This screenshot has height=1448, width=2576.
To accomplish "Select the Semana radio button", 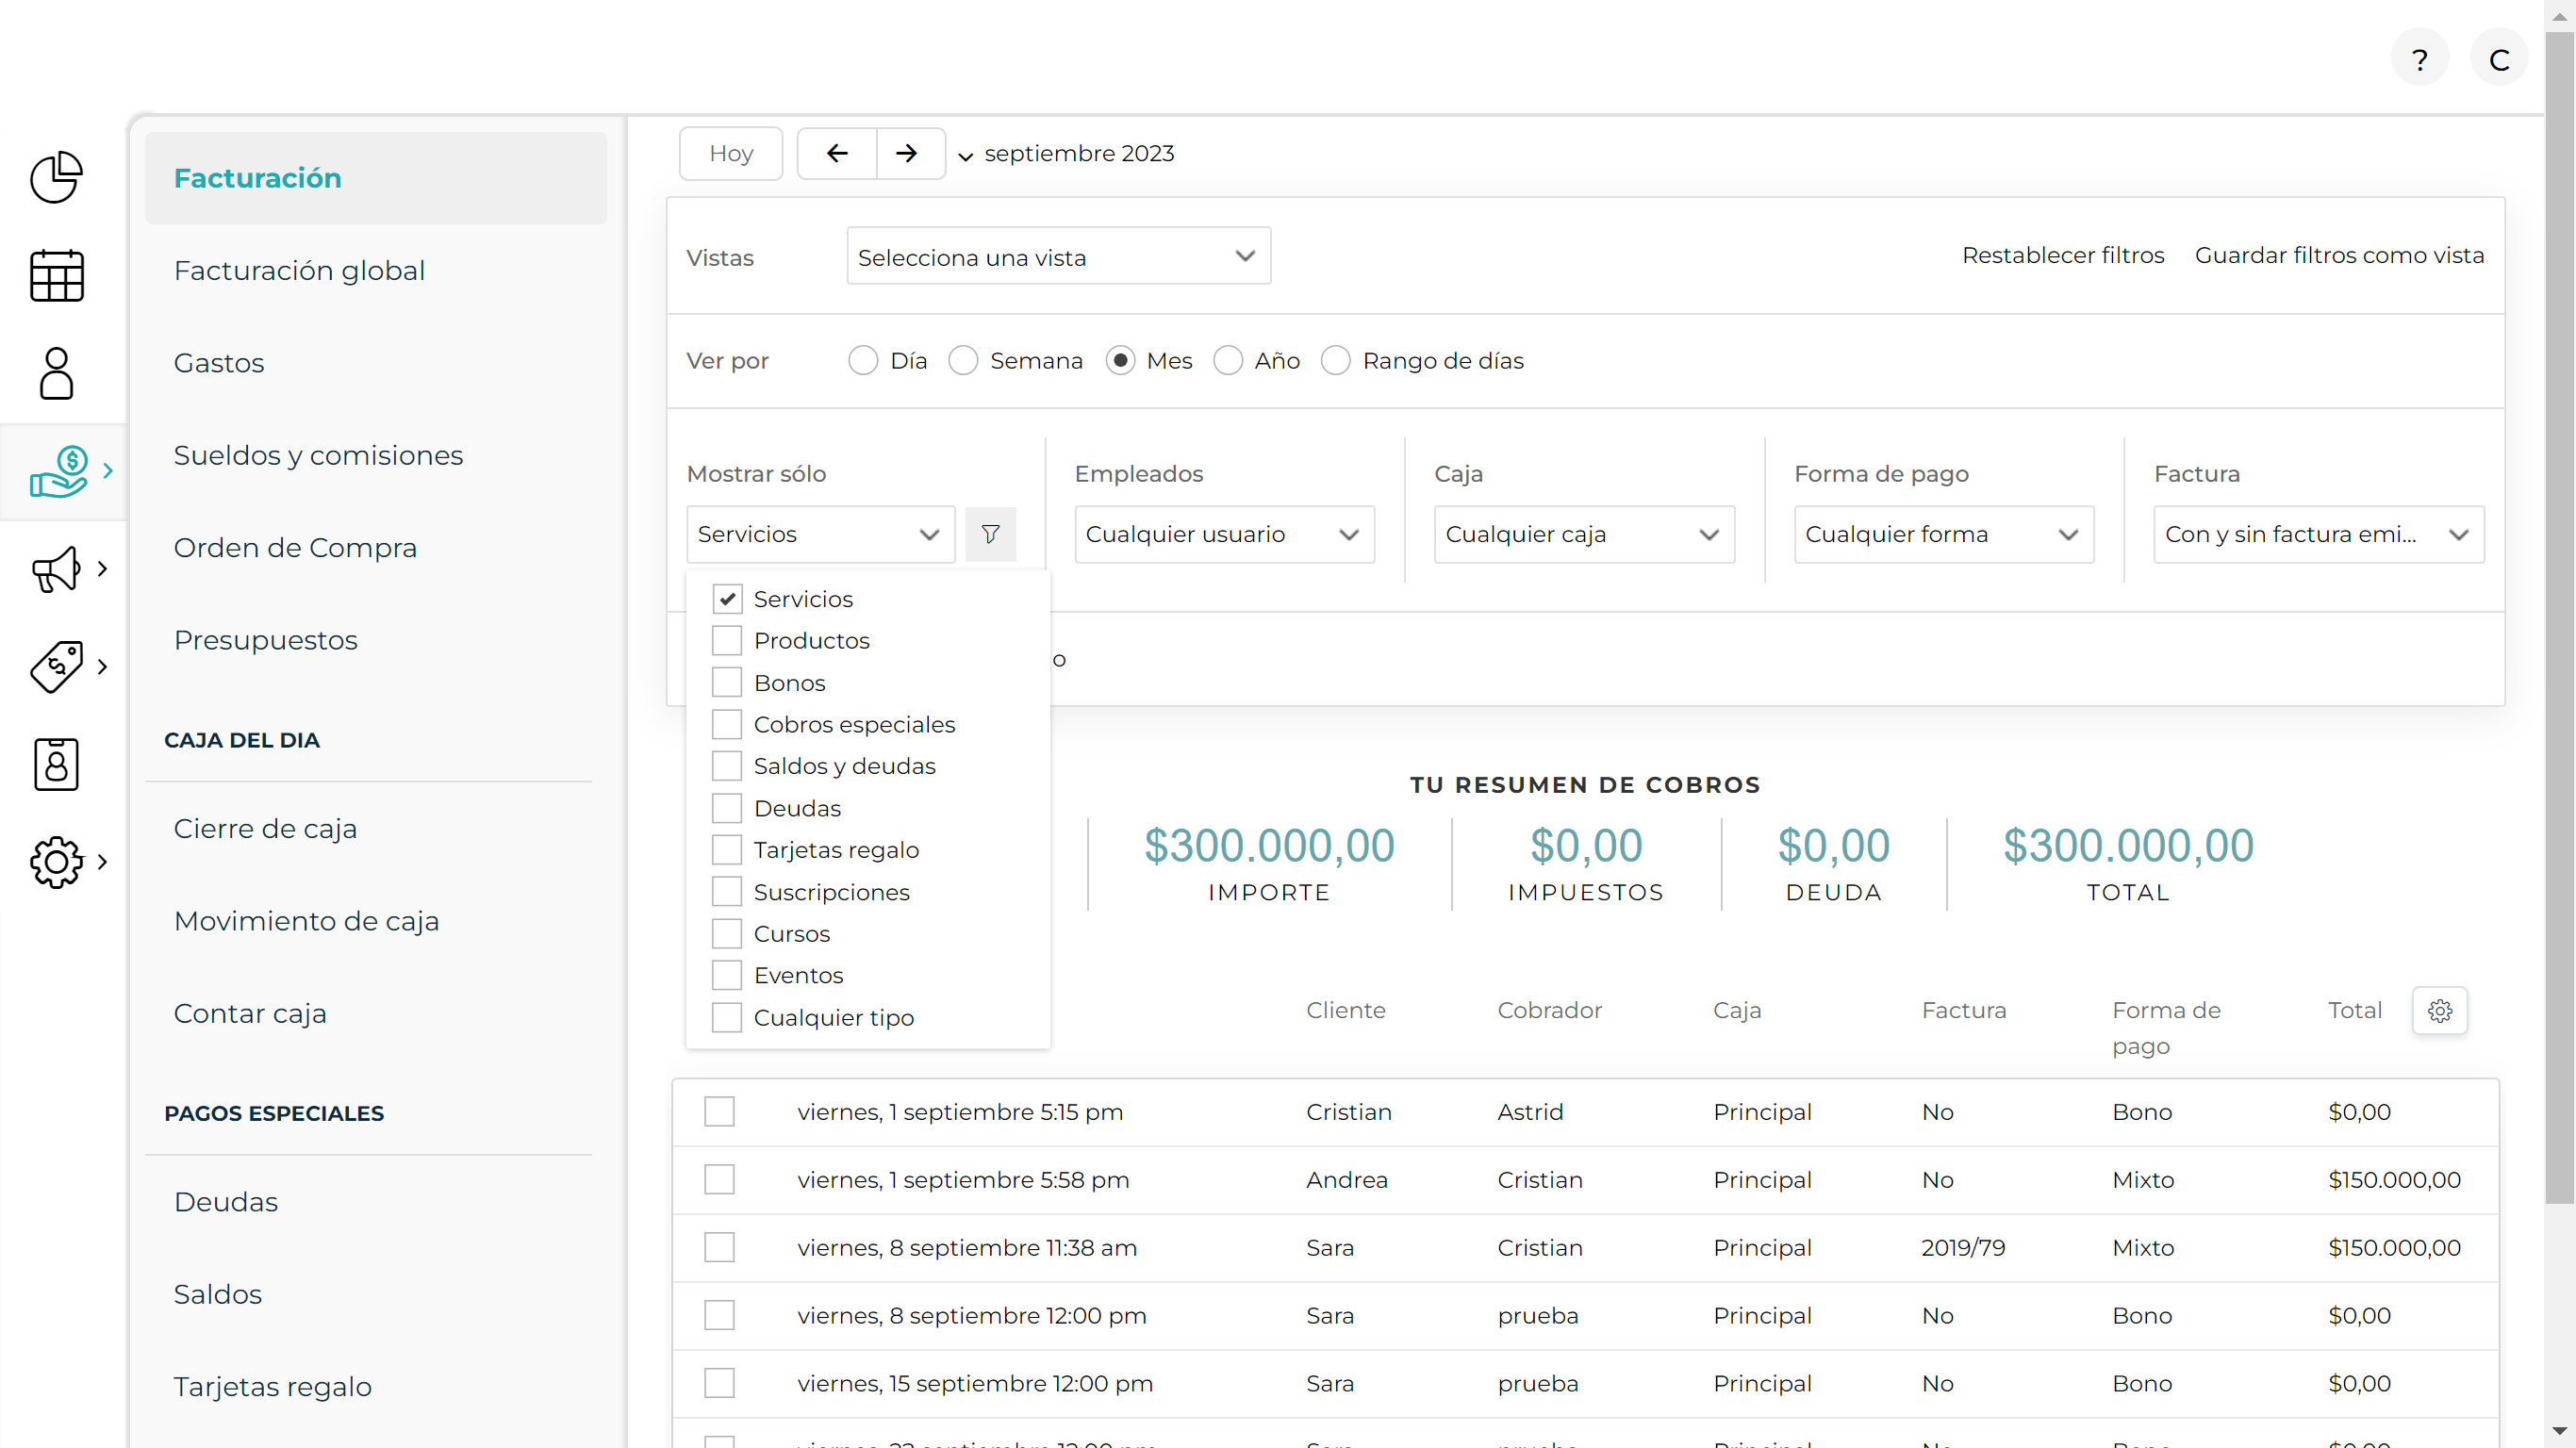I will point(962,360).
